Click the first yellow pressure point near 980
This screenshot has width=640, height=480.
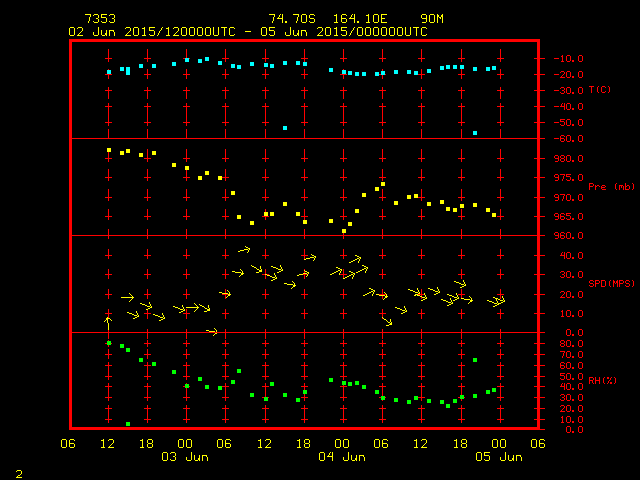[x=109, y=150]
